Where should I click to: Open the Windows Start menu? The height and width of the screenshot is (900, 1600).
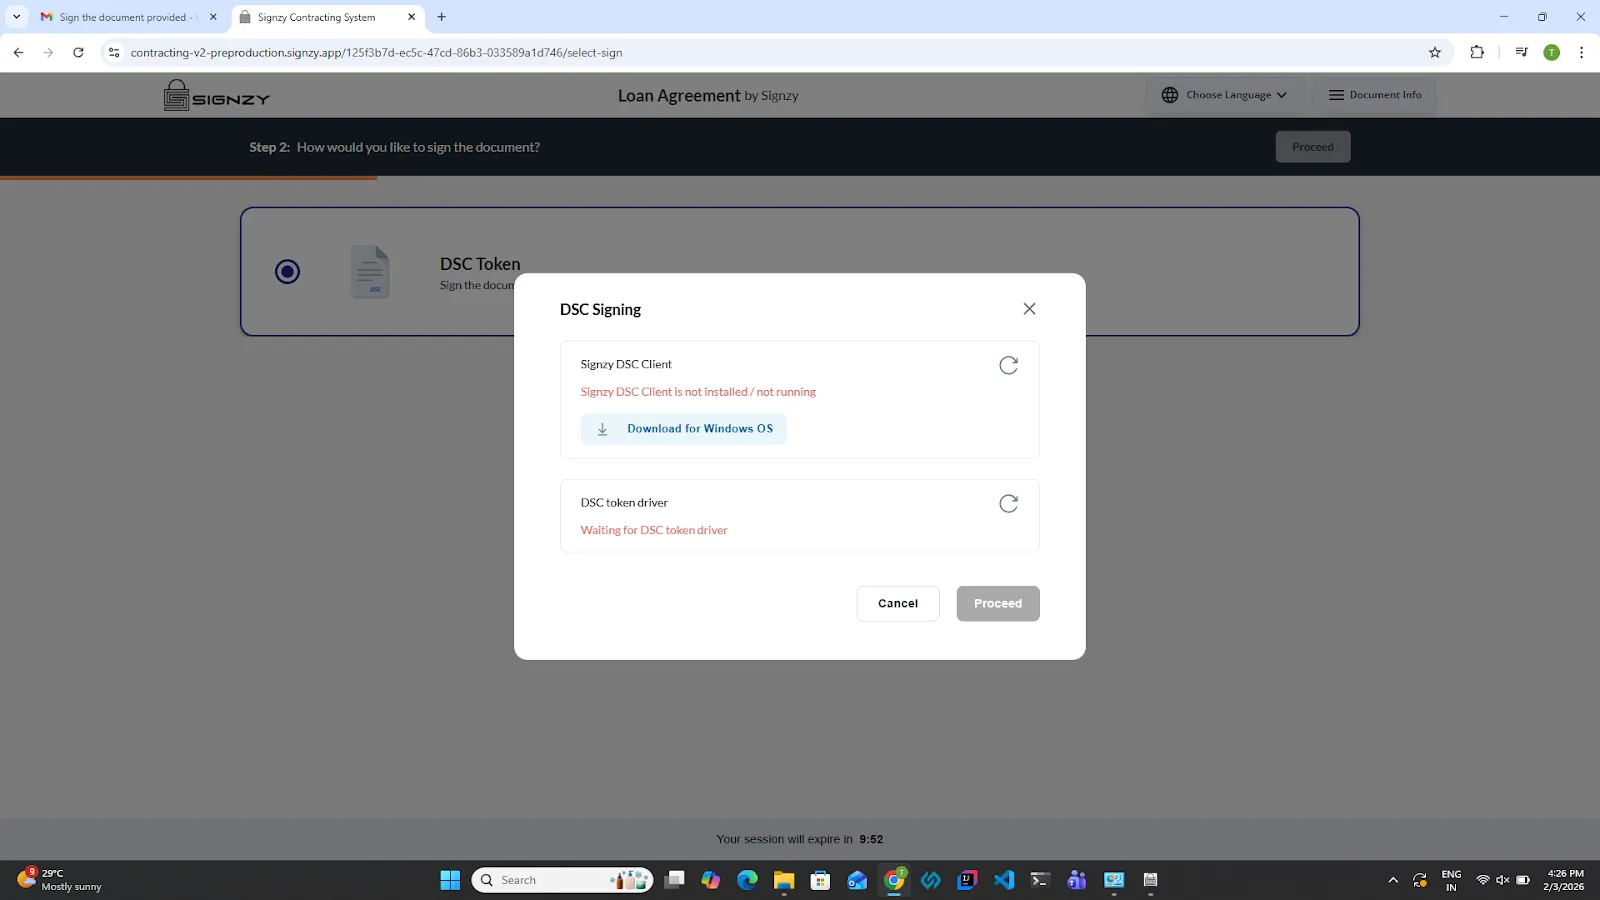(450, 880)
